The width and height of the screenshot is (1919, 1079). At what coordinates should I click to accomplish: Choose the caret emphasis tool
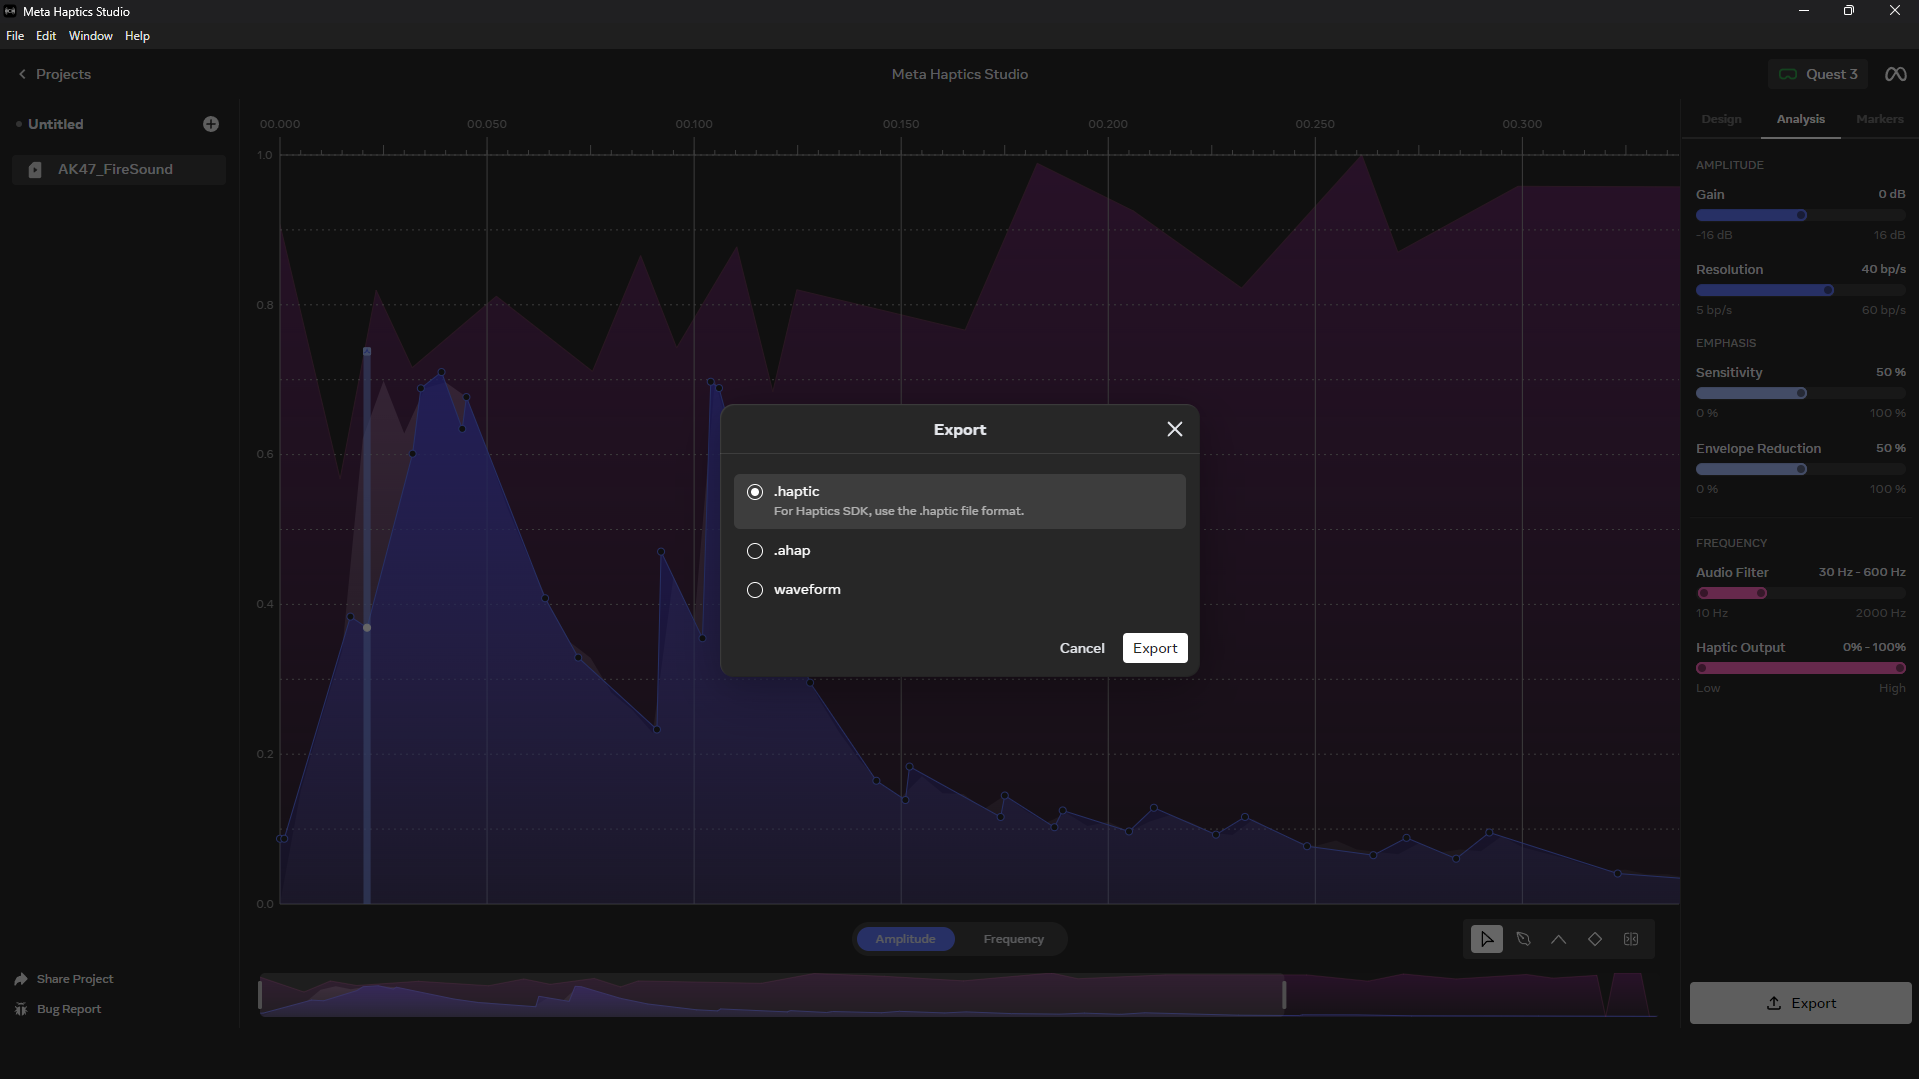pyautogui.click(x=1559, y=939)
